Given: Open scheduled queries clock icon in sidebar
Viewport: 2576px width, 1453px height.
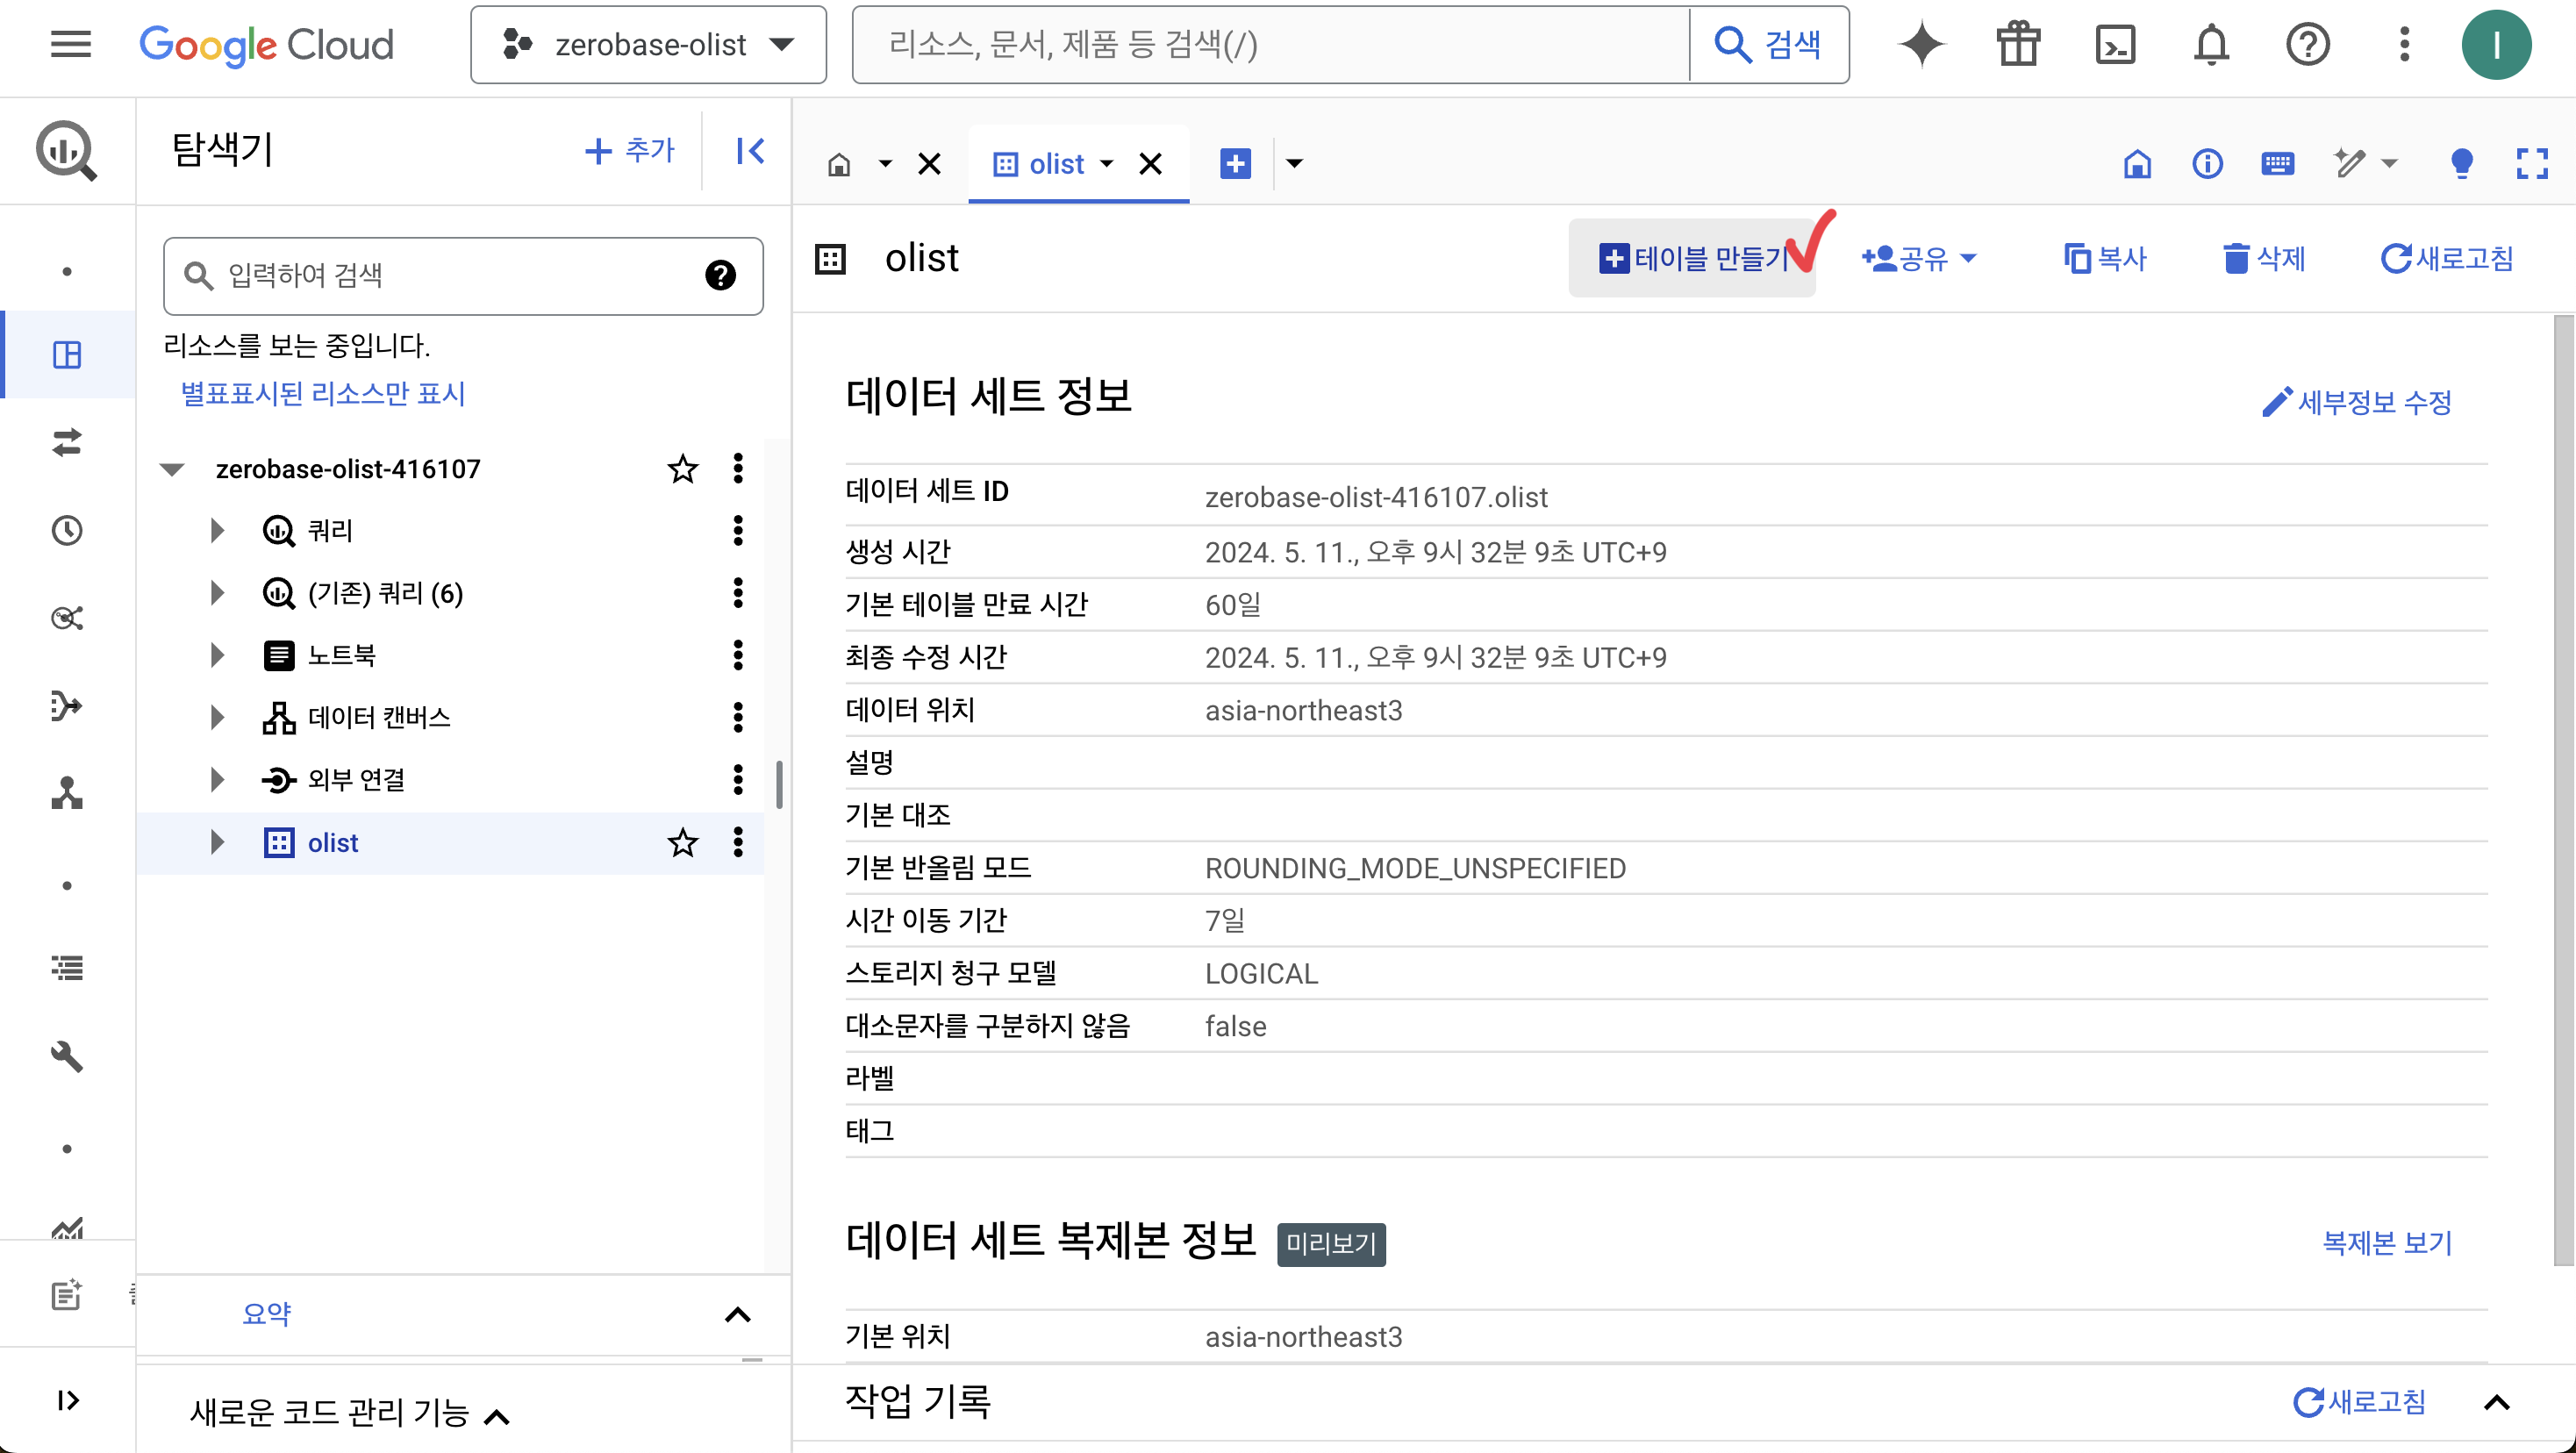Looking at the screenshot, I should pyautogui.click(x=67, y=530).
